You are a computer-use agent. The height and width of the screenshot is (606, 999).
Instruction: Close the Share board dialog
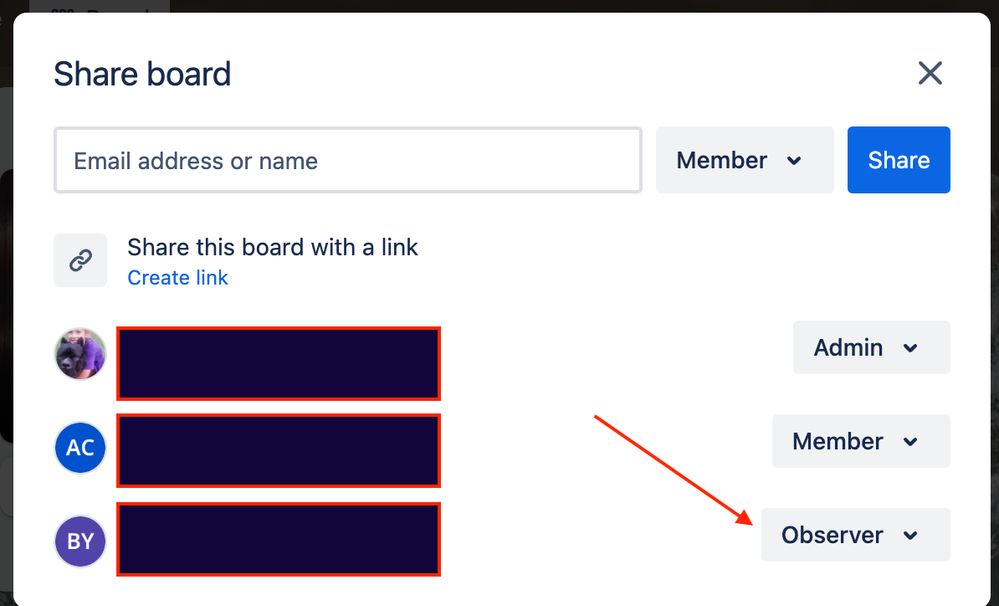point(930,73)
